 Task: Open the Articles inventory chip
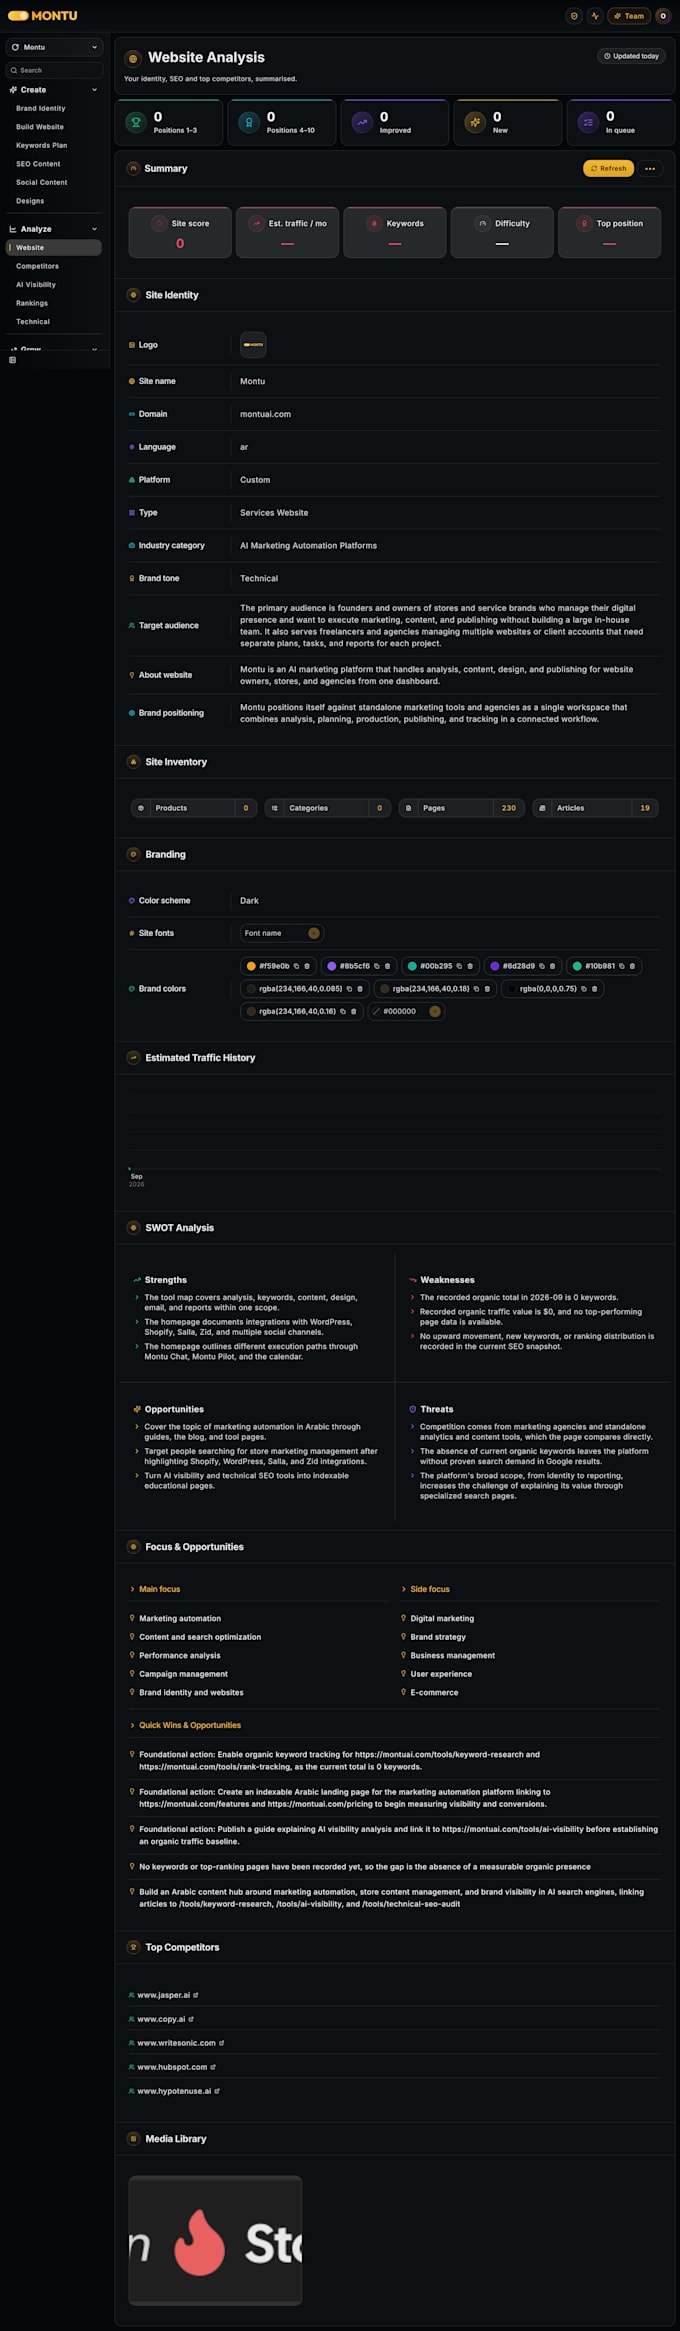[595, 808]
